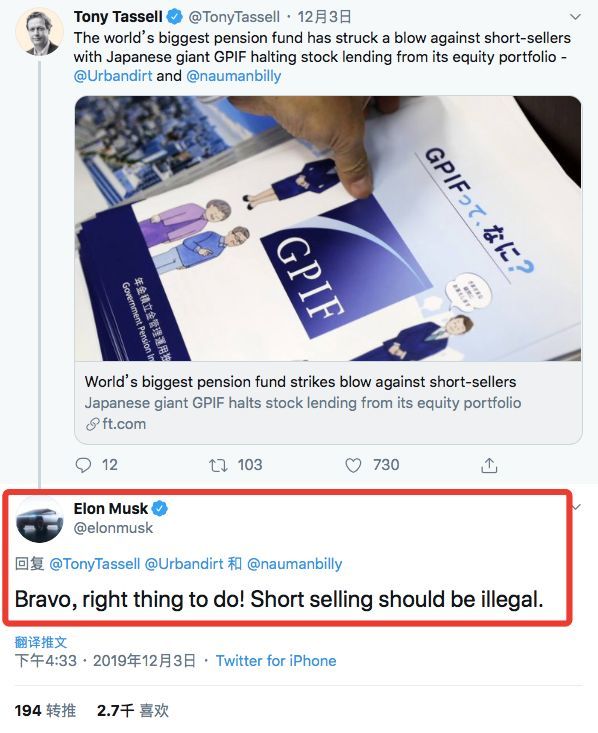
Task: Click Tony Tassell's verified badge
Action: click(175, 17)
